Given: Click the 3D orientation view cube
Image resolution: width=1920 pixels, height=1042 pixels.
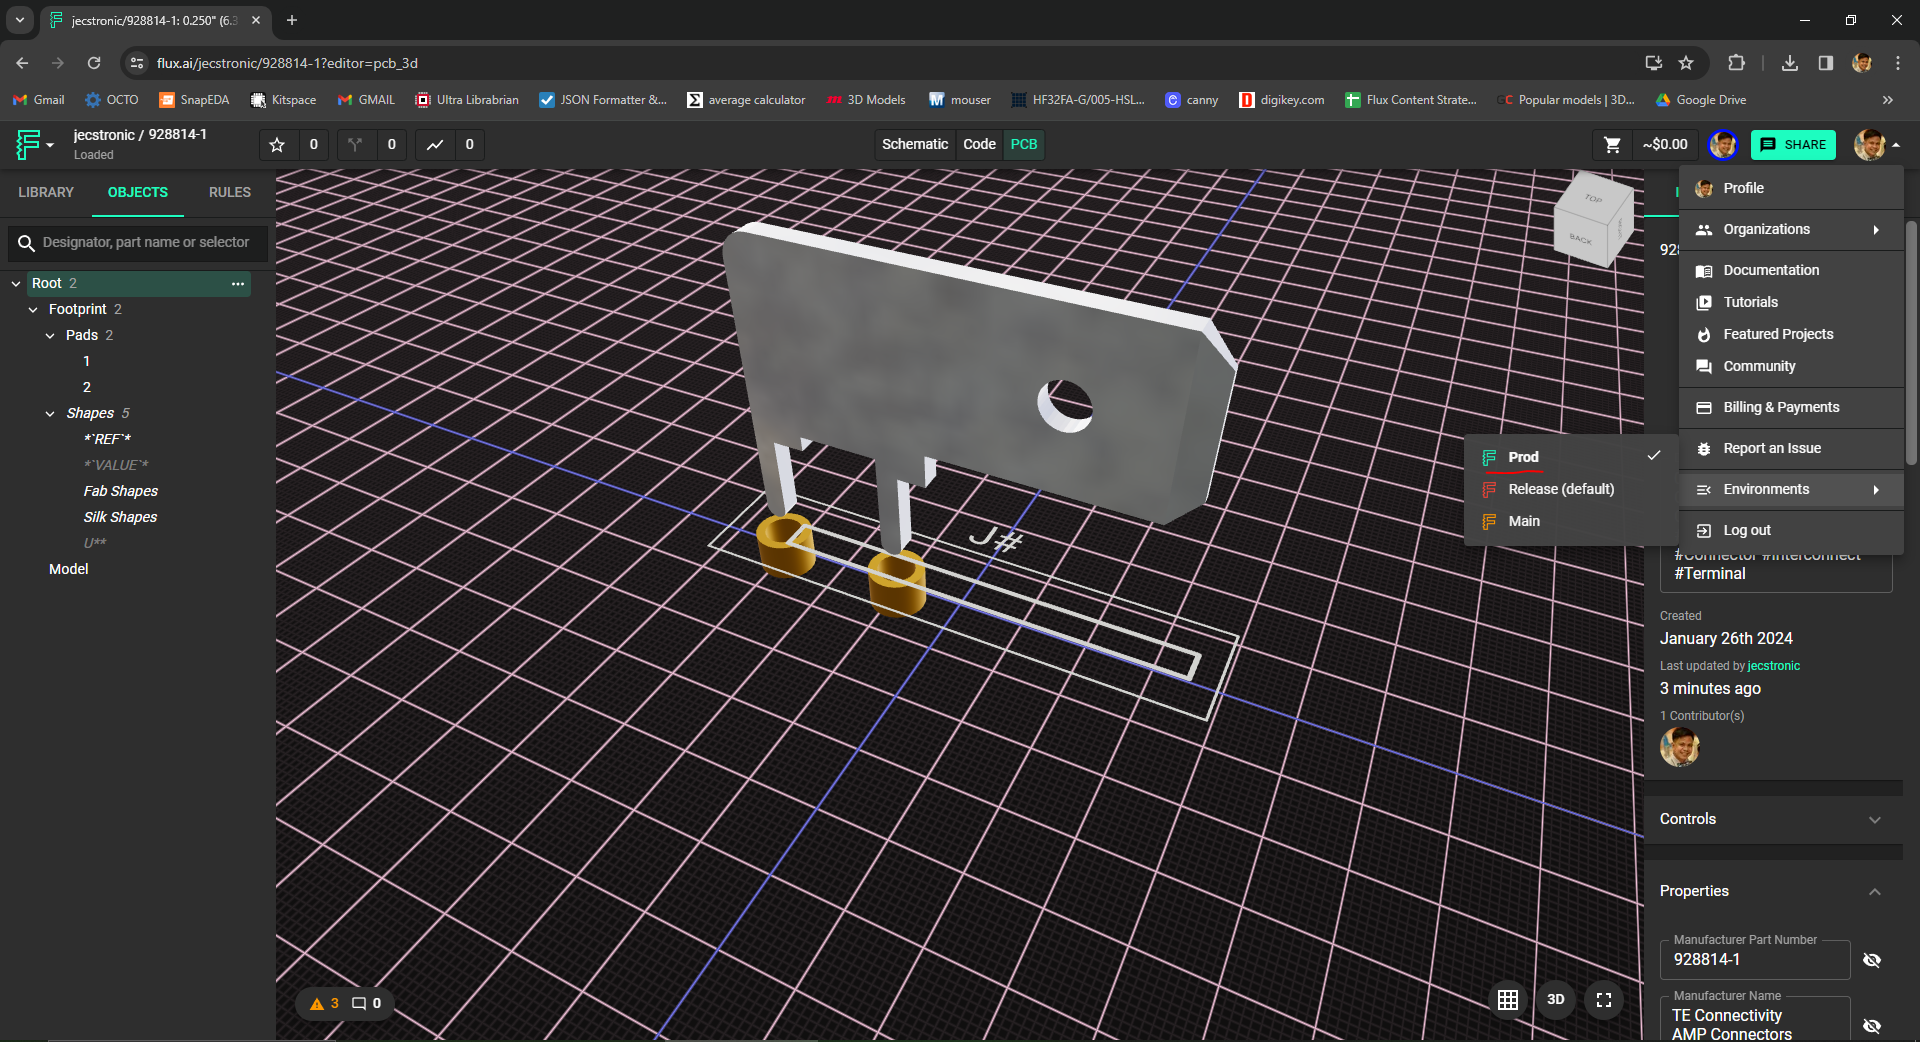Looking at the screenshot, I should tap(1592, 219).
